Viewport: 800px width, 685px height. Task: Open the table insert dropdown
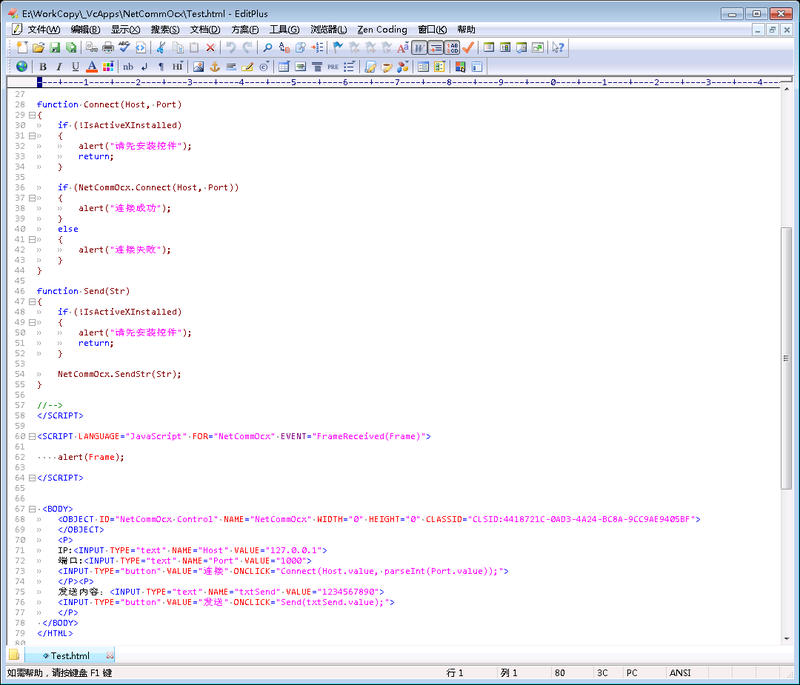click(284, 67)
